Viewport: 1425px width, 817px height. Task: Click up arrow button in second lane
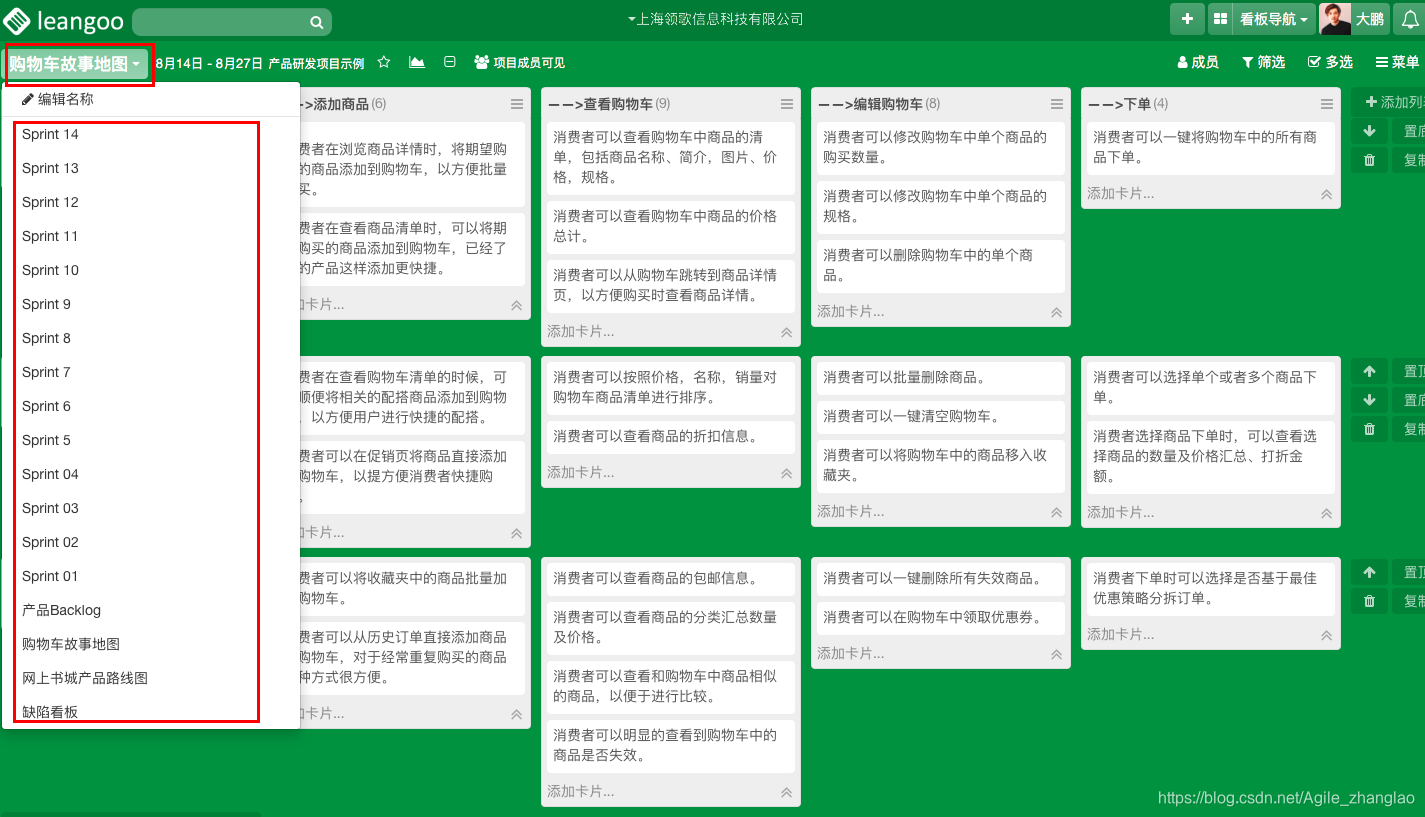(x=1369, y=371)
